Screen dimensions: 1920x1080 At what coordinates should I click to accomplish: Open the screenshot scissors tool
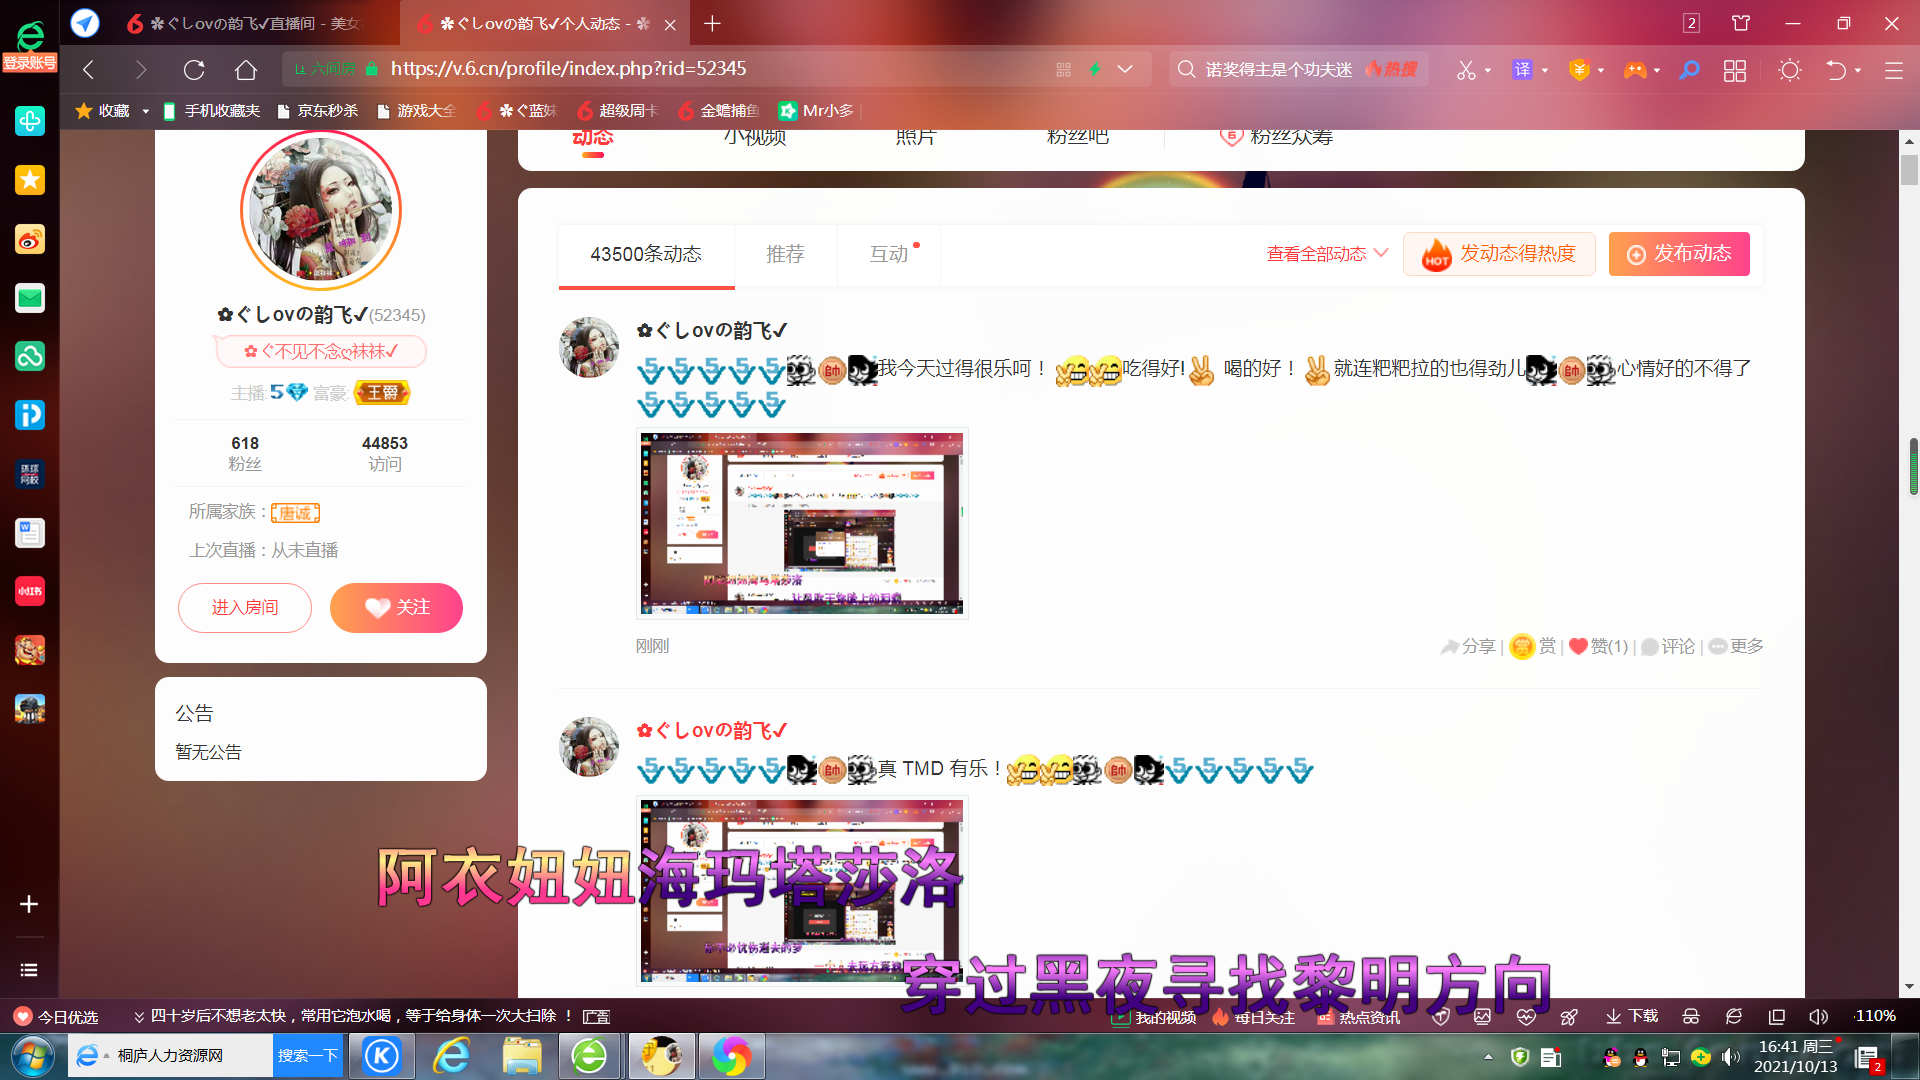coord(1465,70)
